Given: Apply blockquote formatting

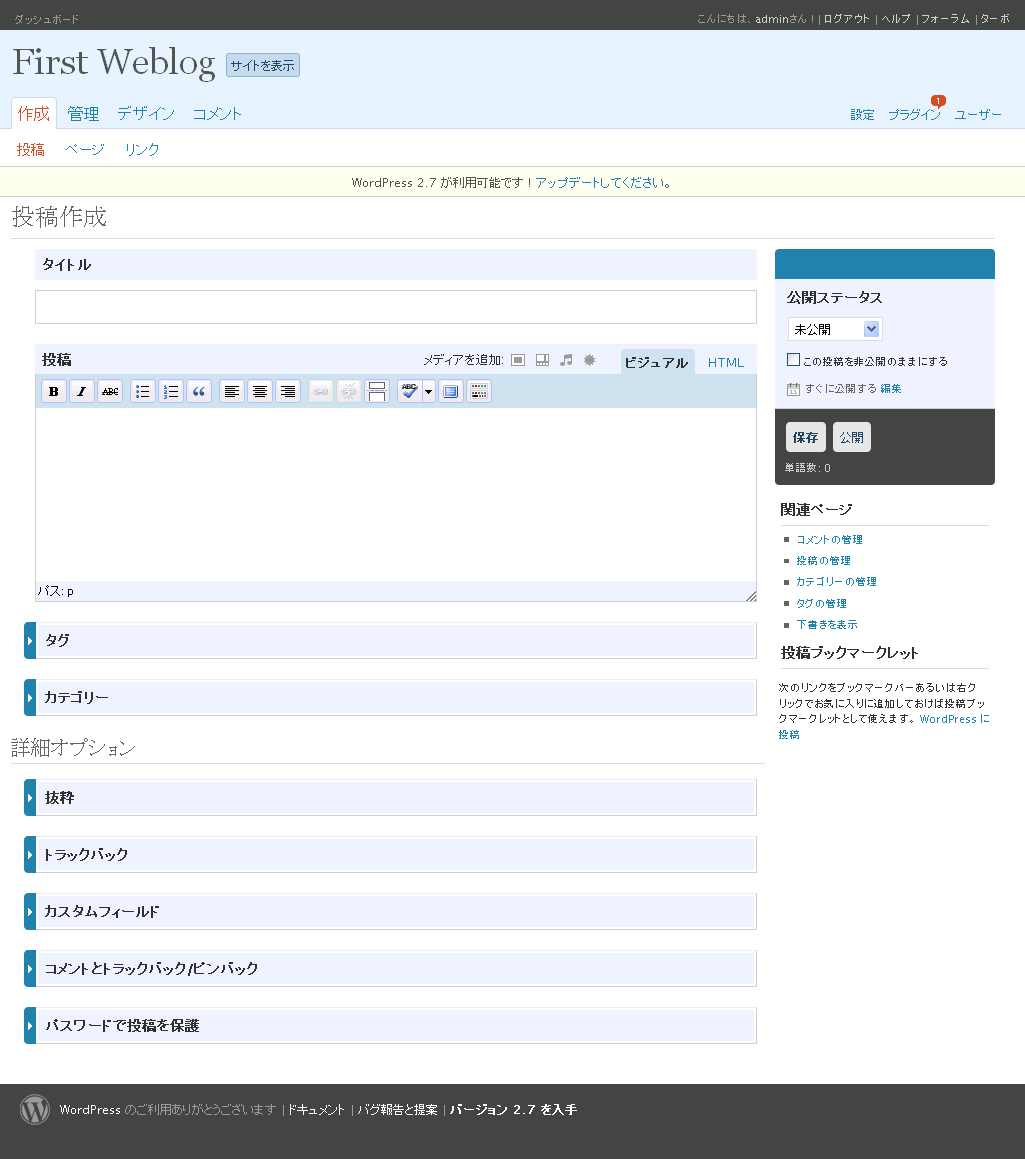Looking at the screenshot, I should pyautogui.click(x=199, y=392).
